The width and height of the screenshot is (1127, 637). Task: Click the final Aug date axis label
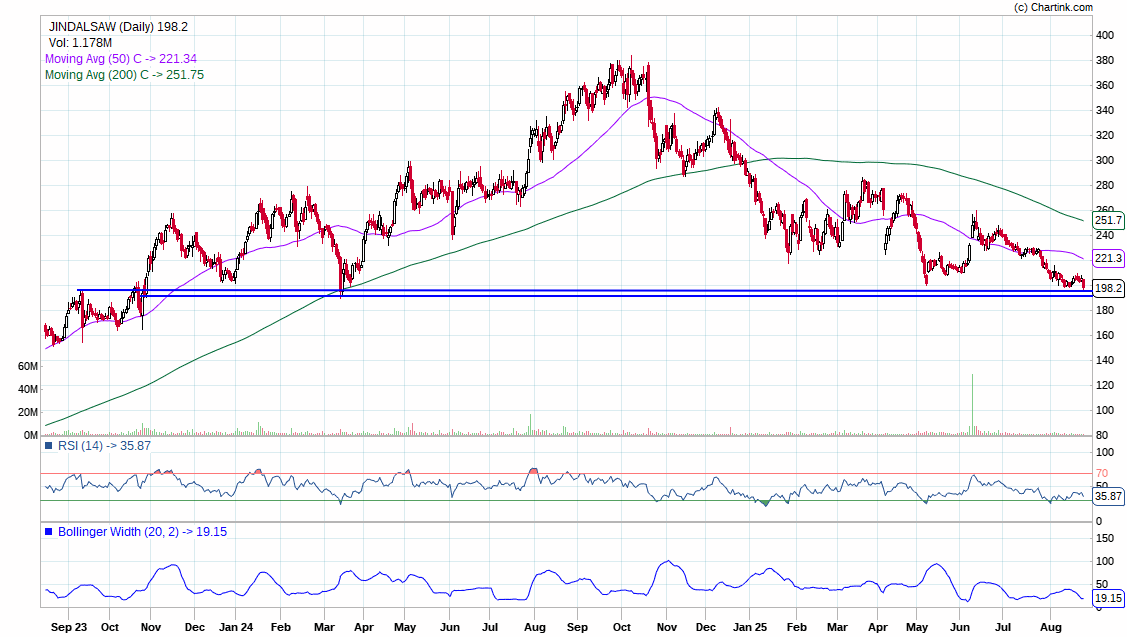tap(1051, 627)
